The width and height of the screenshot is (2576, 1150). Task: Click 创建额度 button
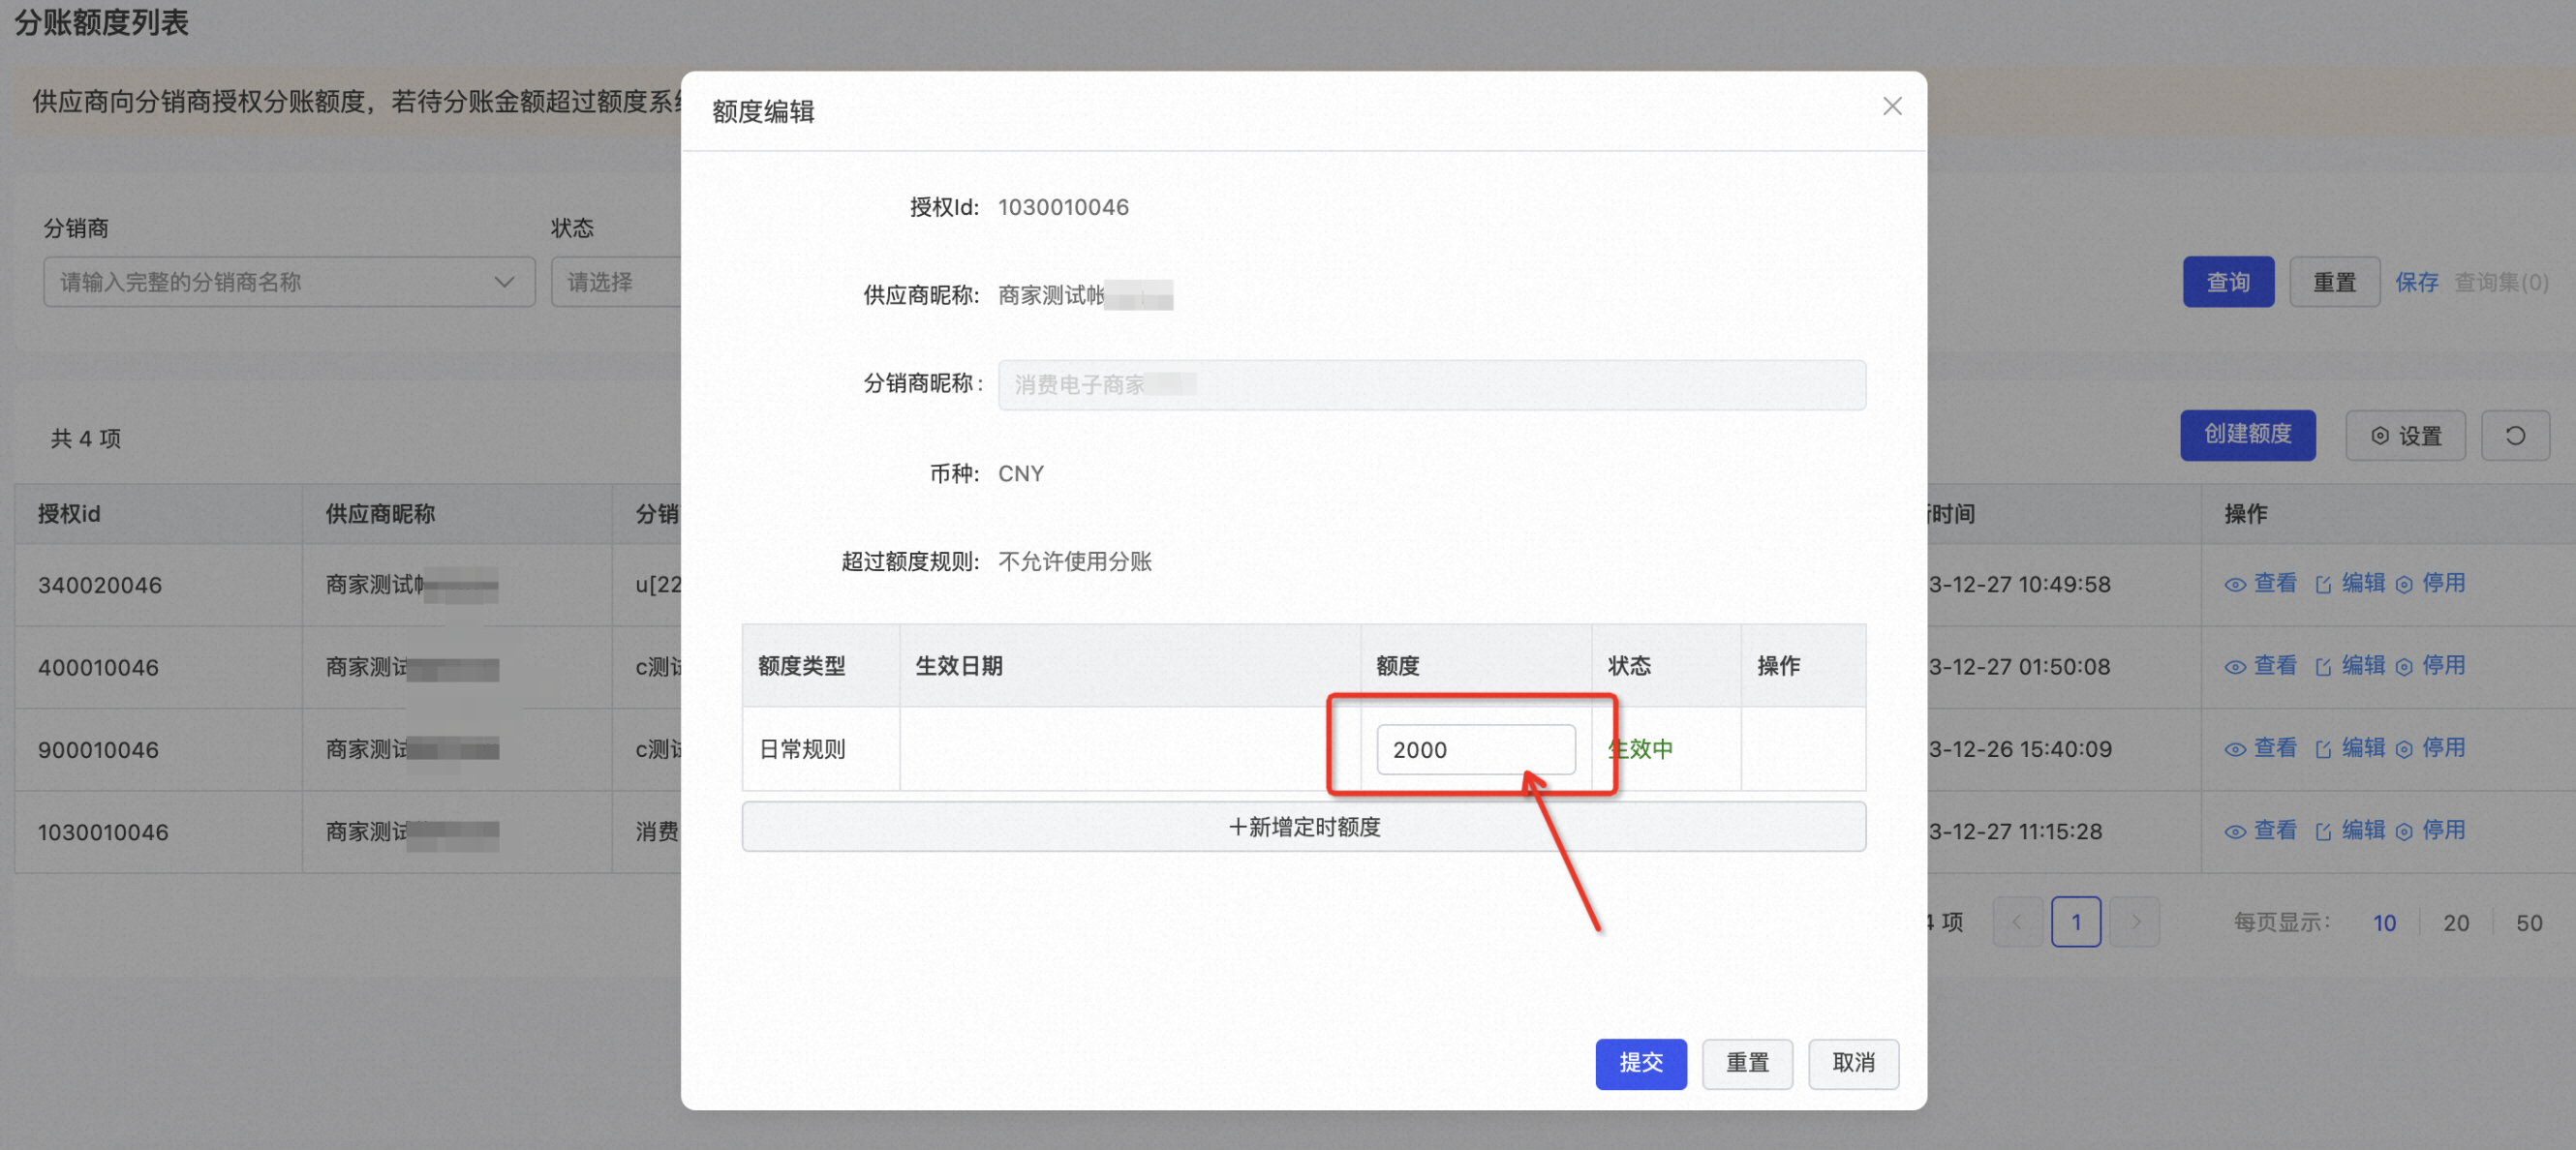(2247, 434)
